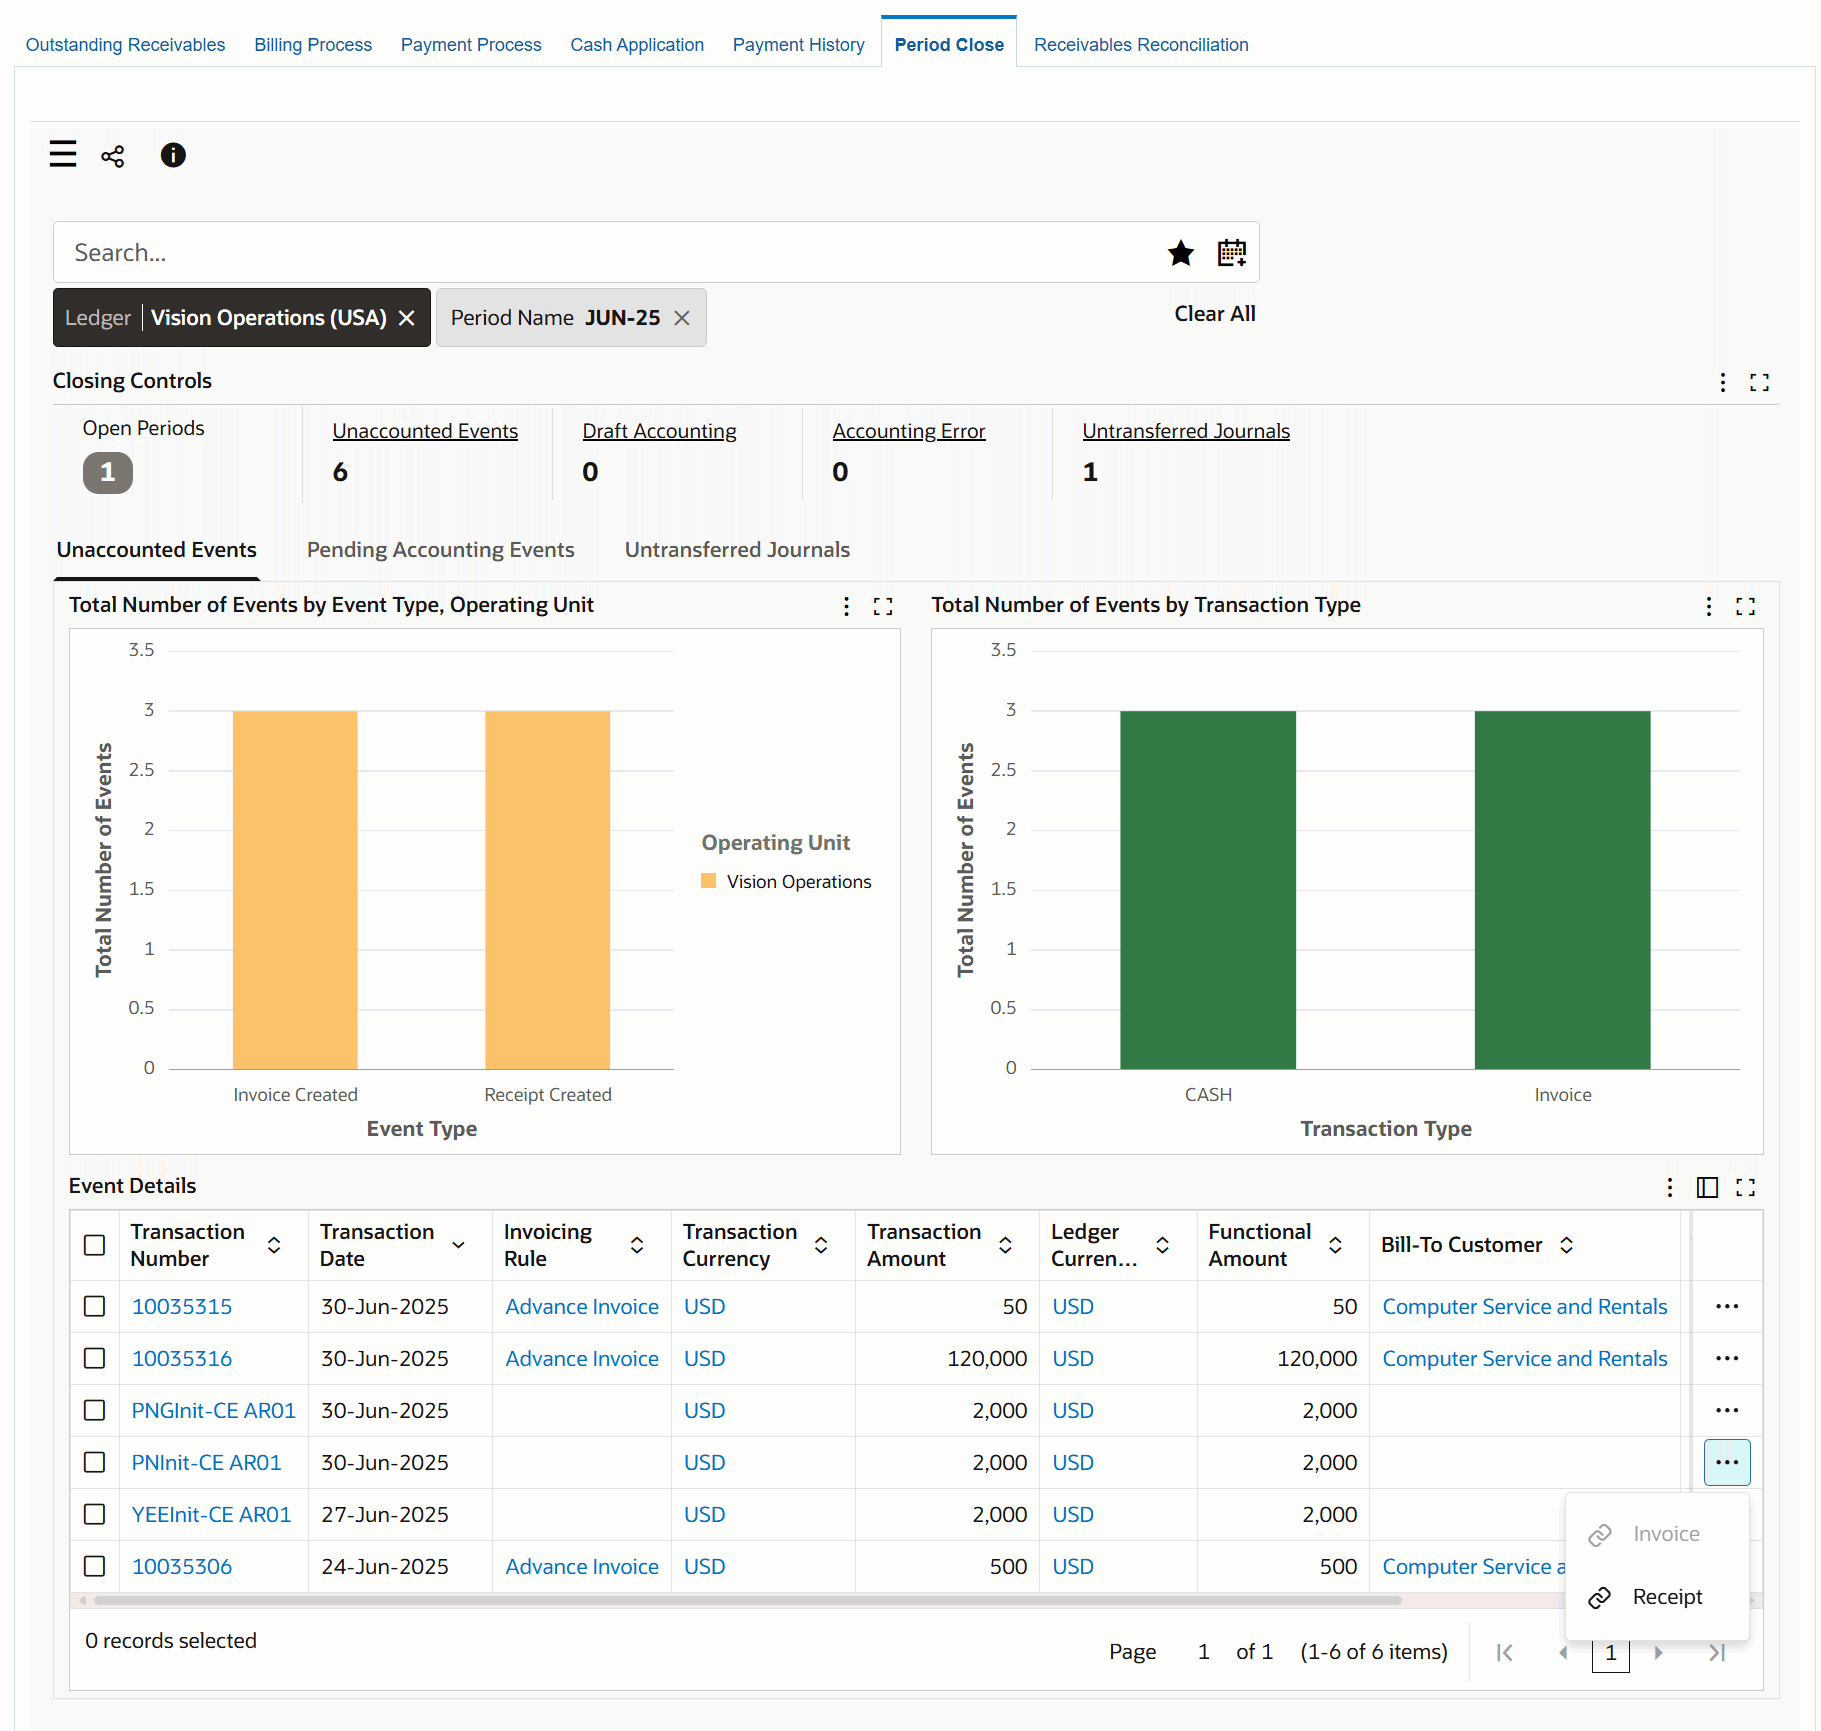Go to first page of results
The height and width of the screenshot is (1731, 1821).
1504,1653
